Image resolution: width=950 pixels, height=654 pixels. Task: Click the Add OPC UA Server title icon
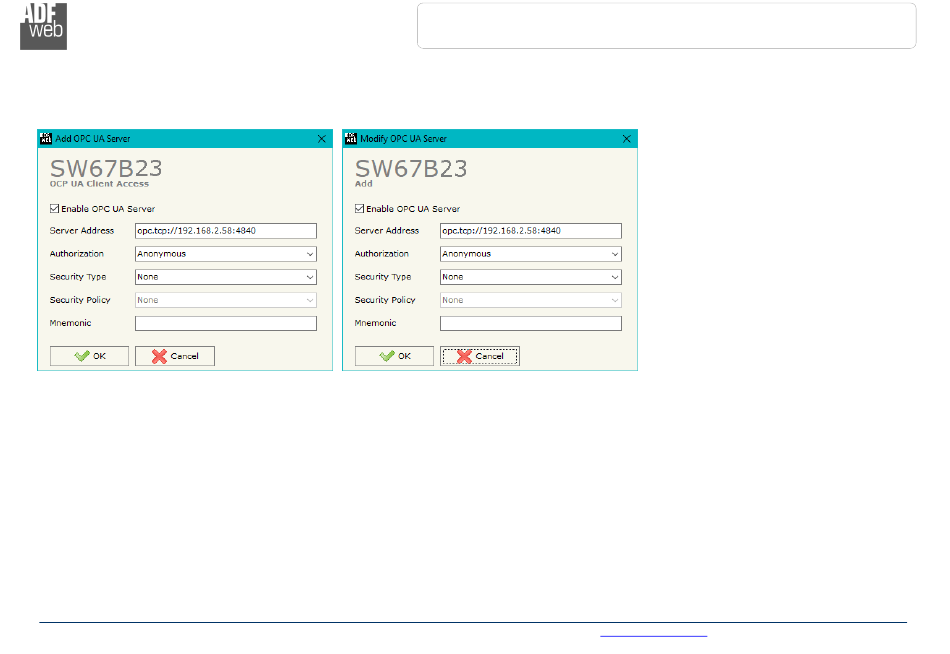click(x=45, y=138)
